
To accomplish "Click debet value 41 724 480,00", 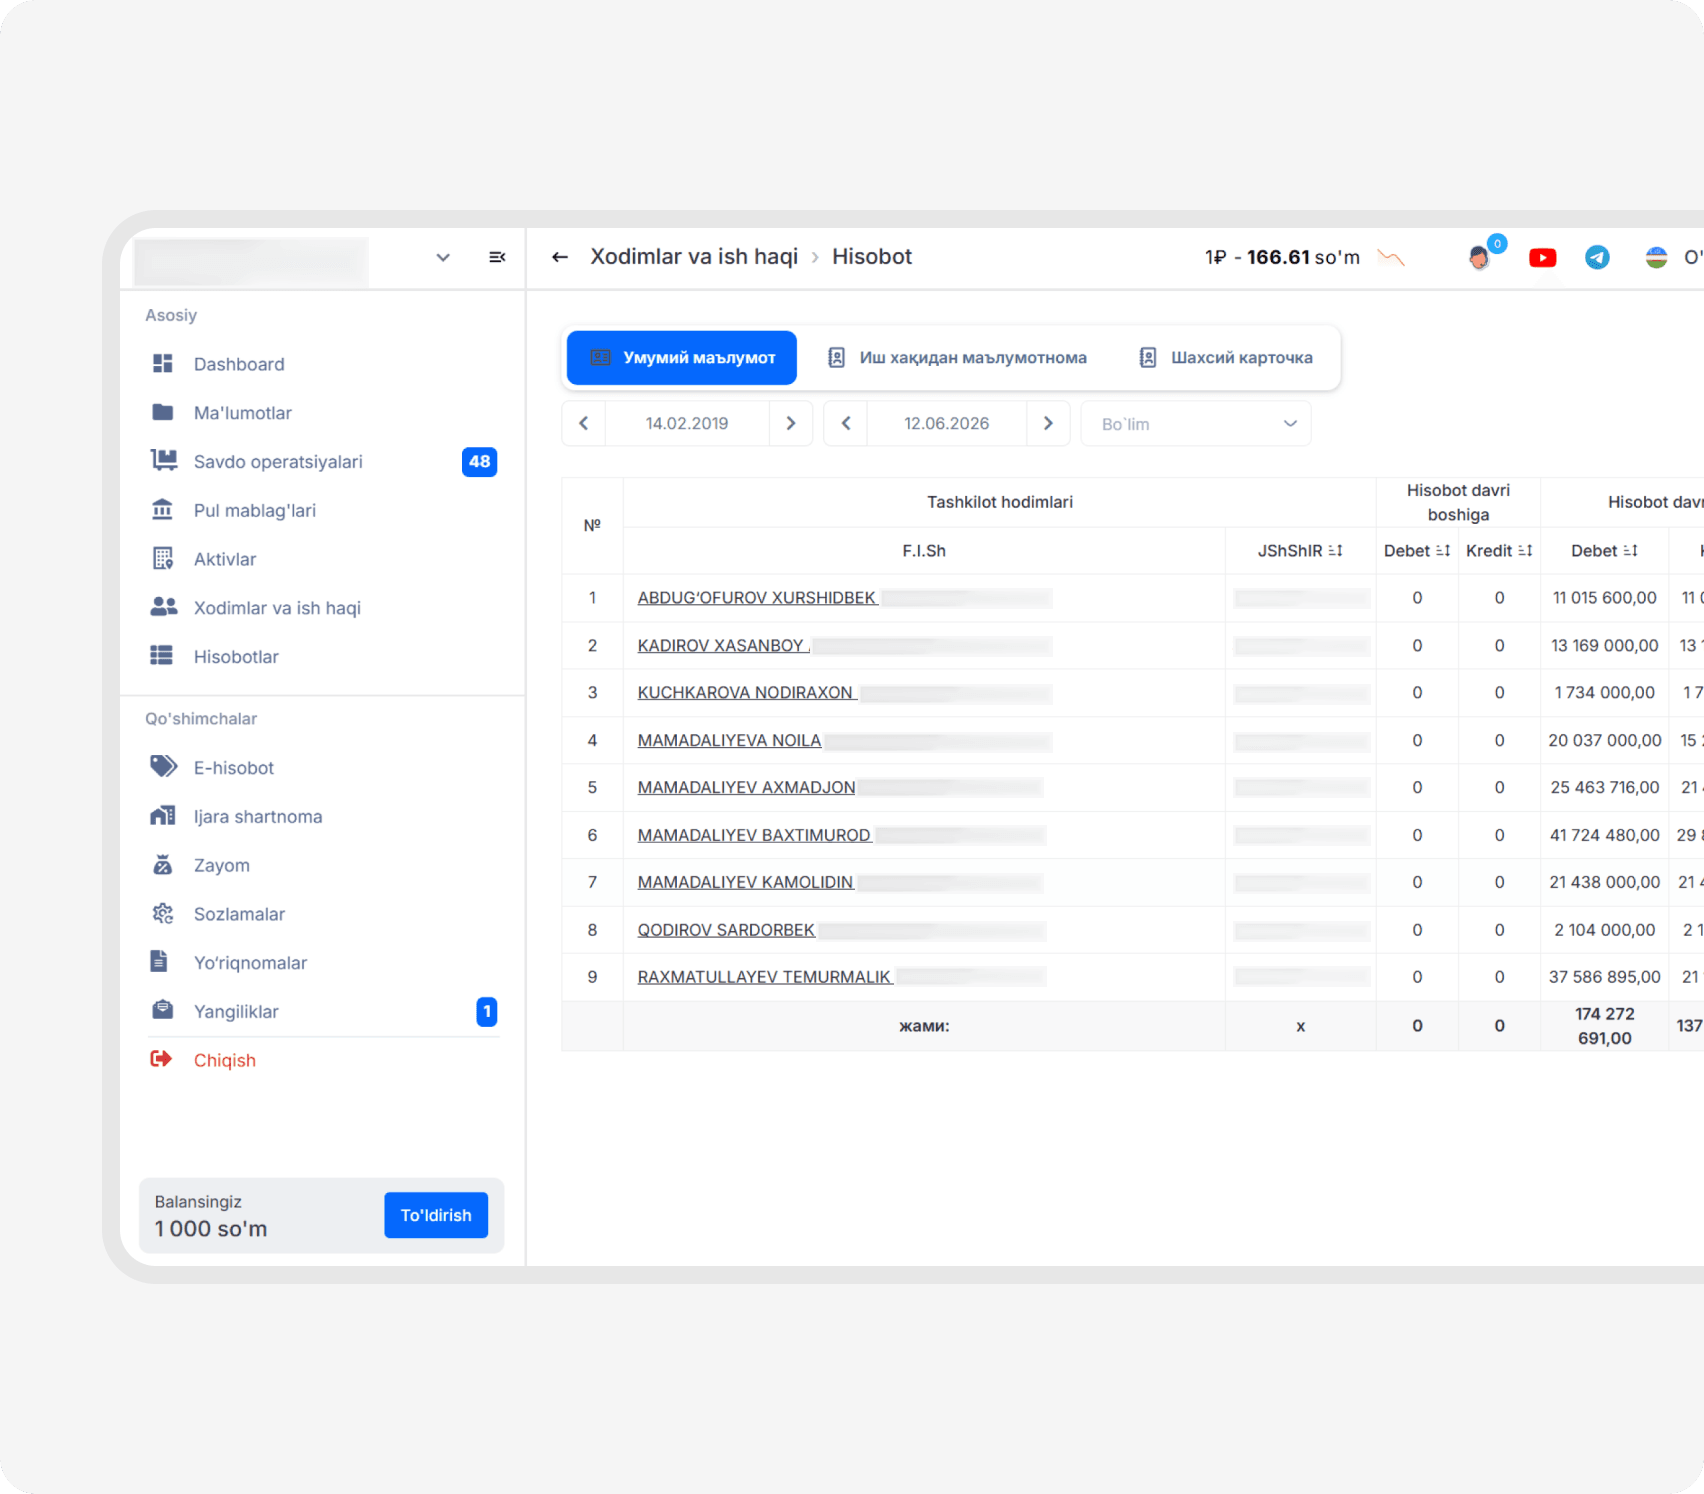I will (1605, 835).
